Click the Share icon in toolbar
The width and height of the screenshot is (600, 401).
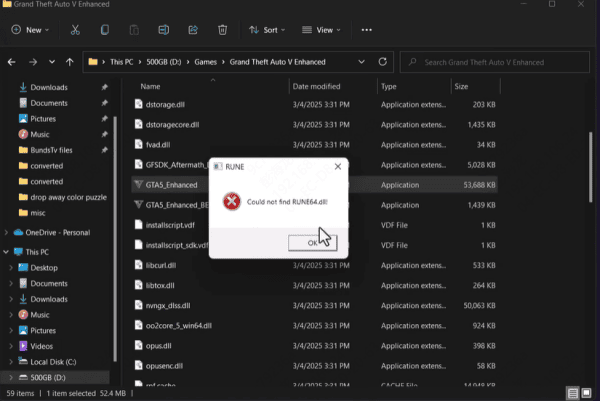coord(193,31)
